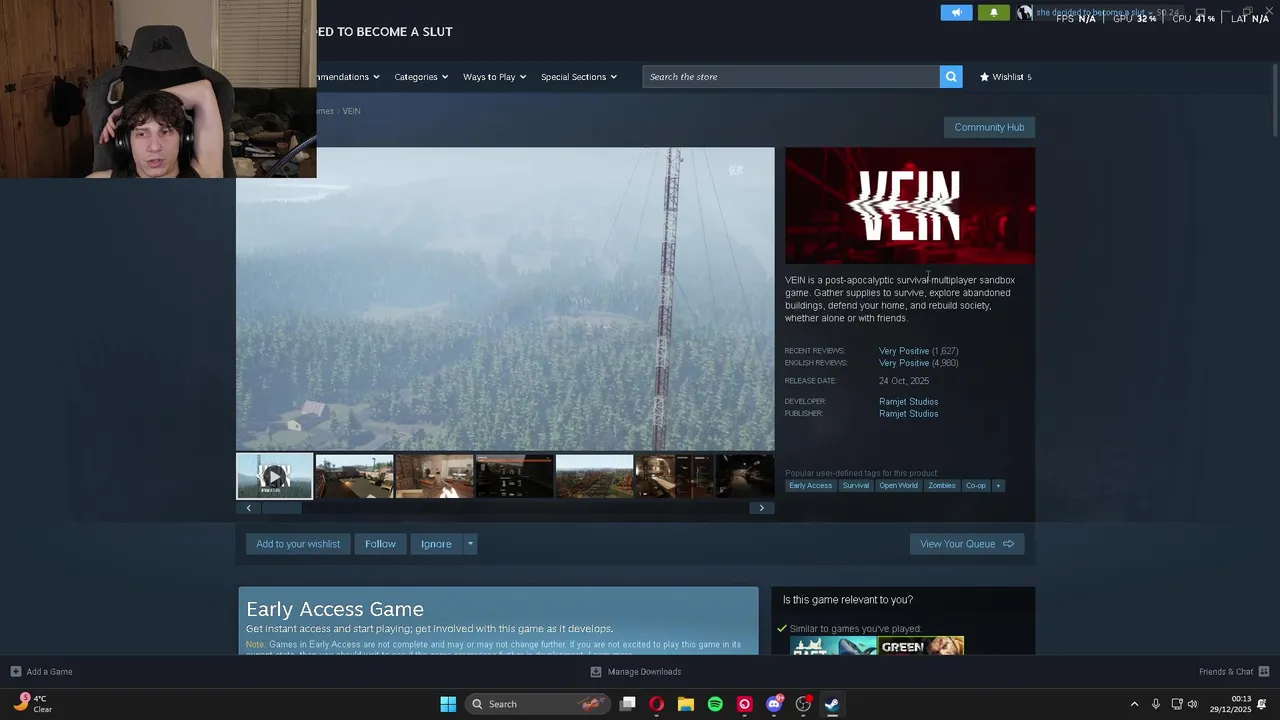Screen dimensions: 1280x720
Task: Select the Zombies tag
Action: tap(941, 486)
